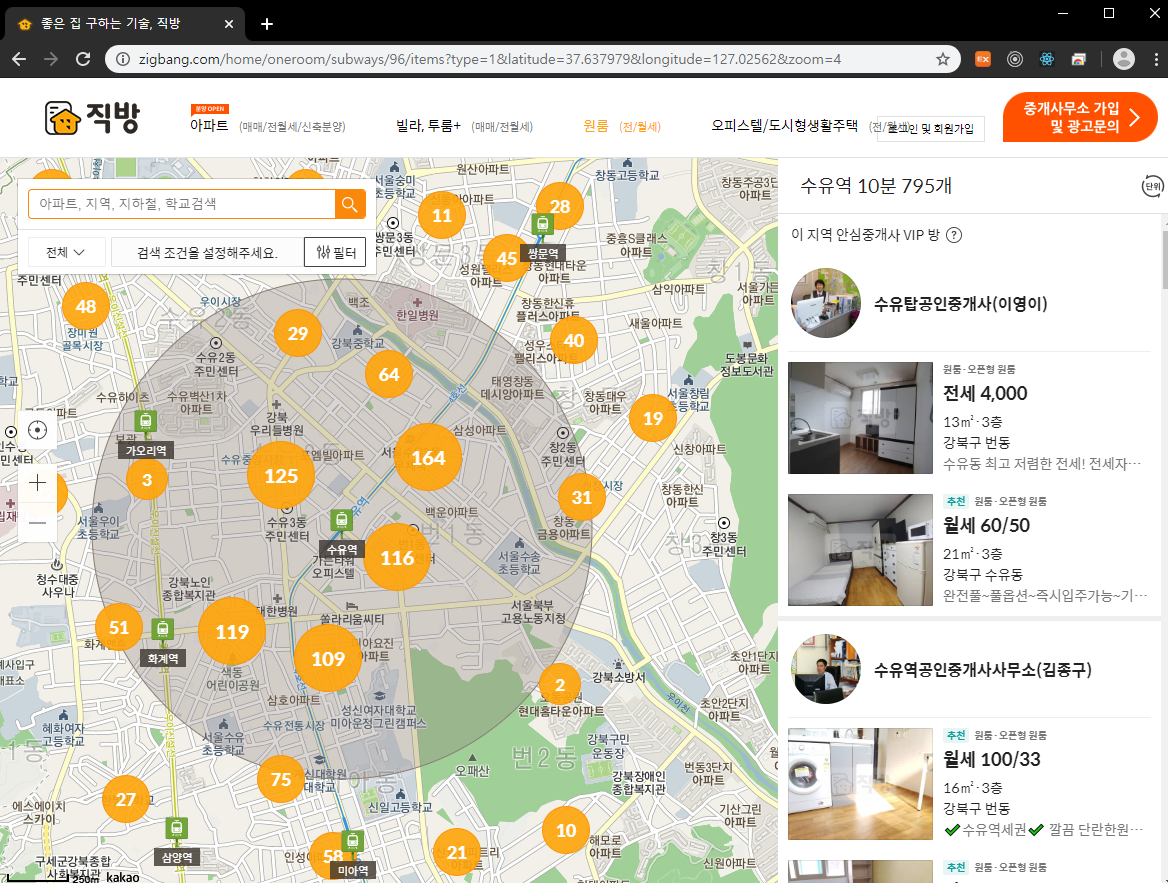Click the address bar URL

pos(489,59)
